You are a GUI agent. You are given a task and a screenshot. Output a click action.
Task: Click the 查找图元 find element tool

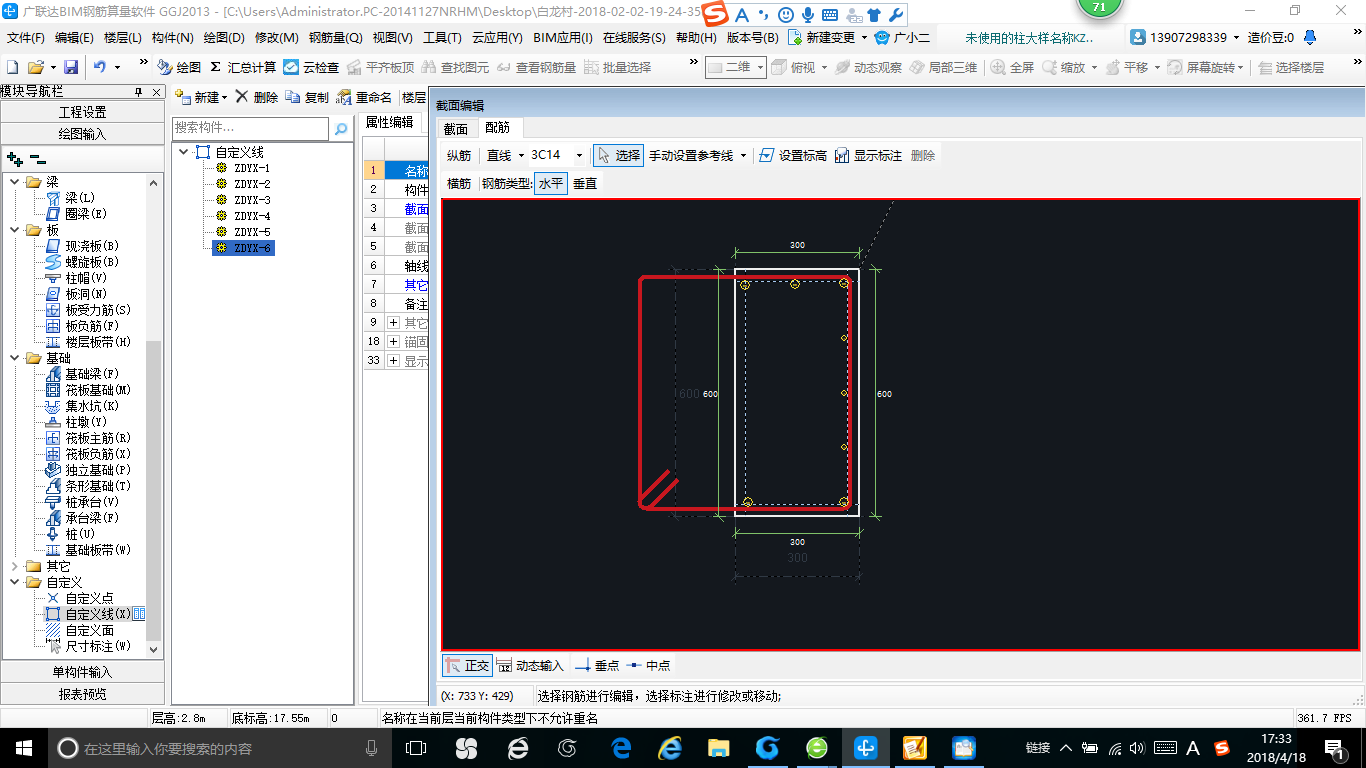(x=455, y=67)
